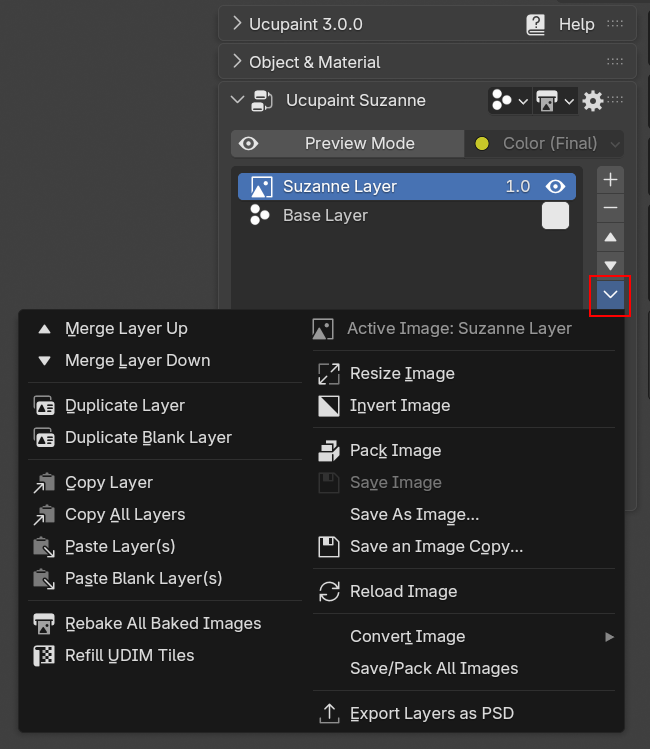Open the Convert Image submenu
650x749 pixels.
(x=464, y=636)
